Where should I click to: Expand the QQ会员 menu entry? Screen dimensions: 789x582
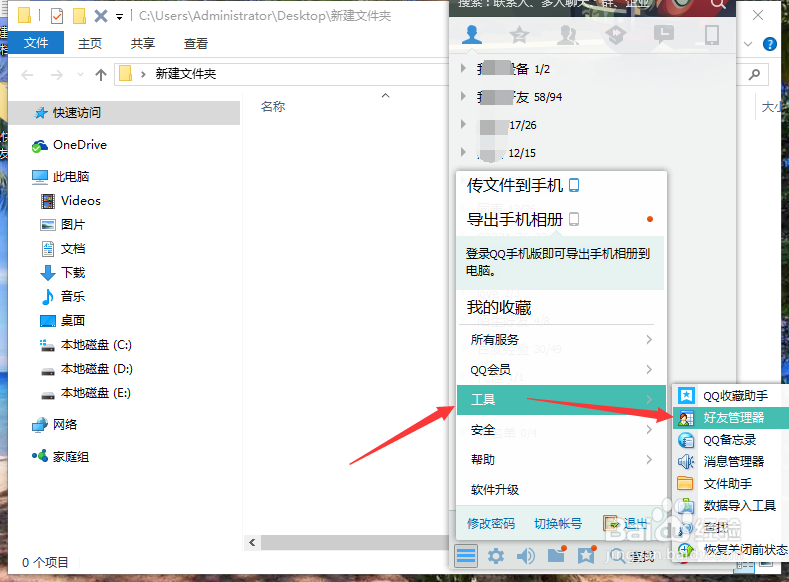[x=561, y=370]
